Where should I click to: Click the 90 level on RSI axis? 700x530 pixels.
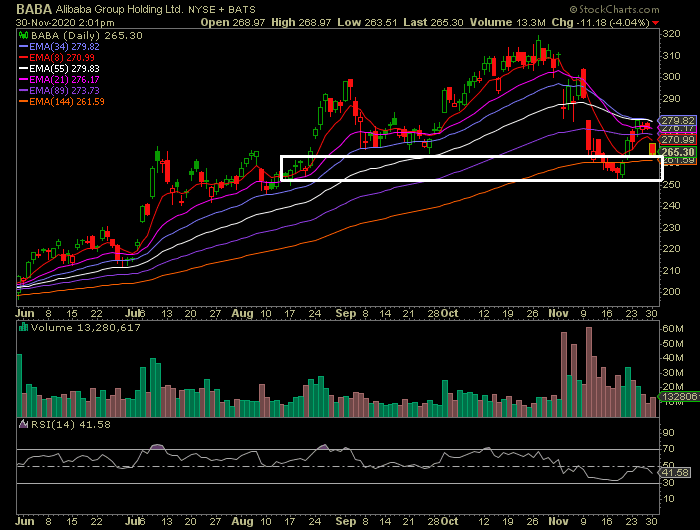coord(669,433)
